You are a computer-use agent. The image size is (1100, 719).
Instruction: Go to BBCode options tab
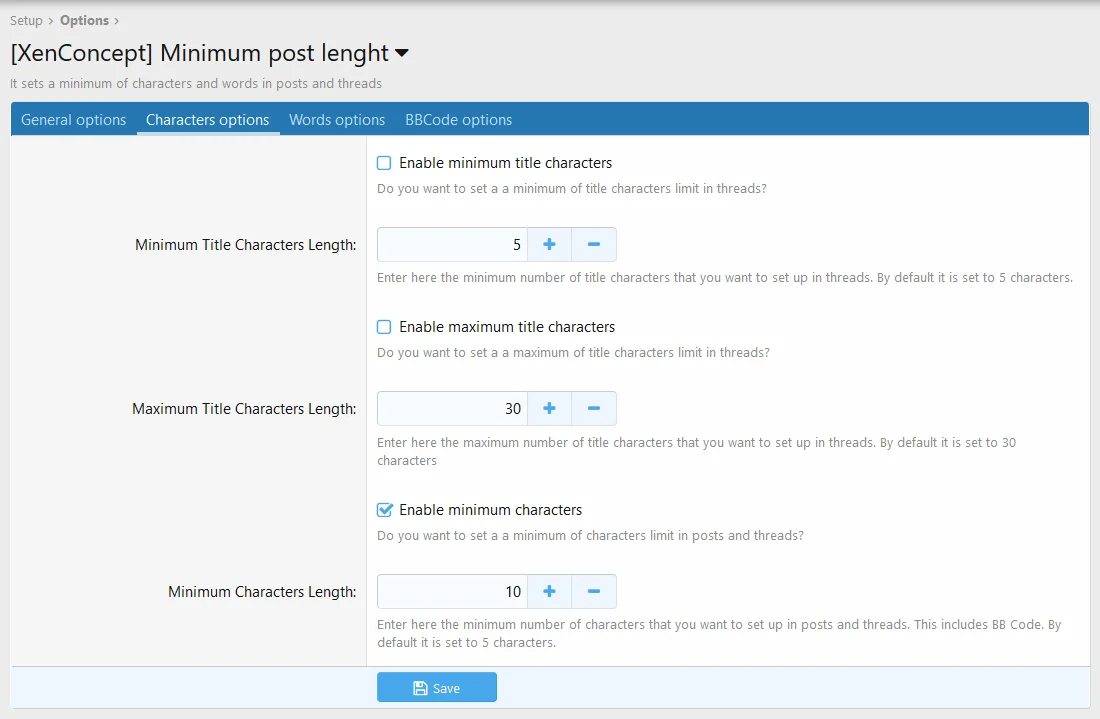[458, 120]
